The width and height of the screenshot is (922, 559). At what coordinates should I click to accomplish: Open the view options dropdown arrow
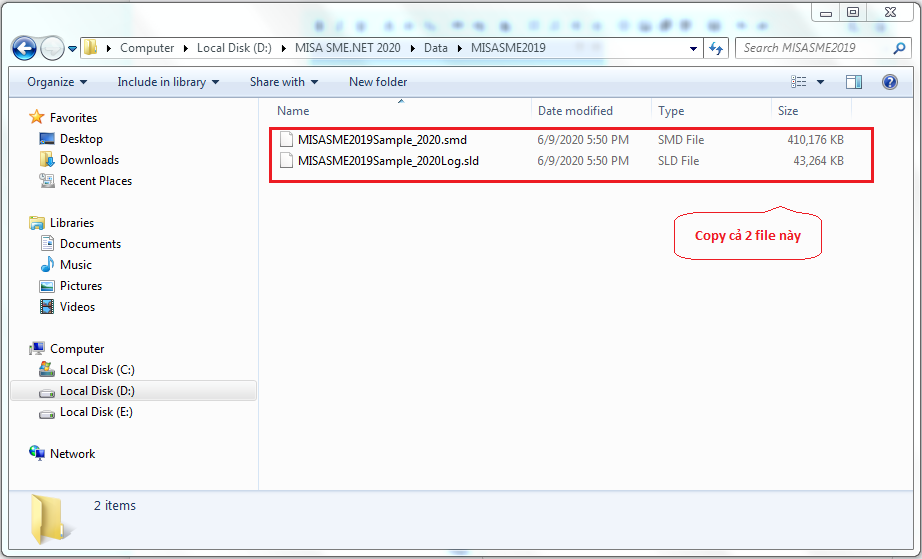click(x=820, y=82)
